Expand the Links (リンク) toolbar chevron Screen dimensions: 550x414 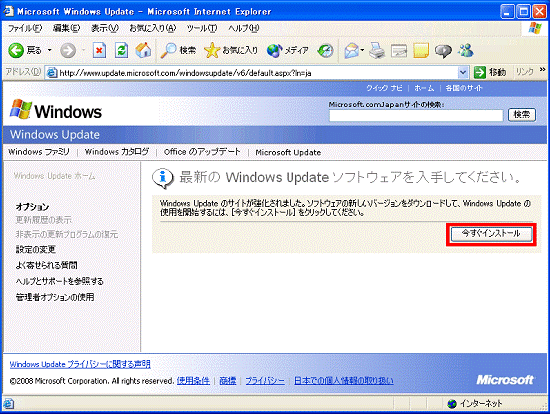pos(543,69)
